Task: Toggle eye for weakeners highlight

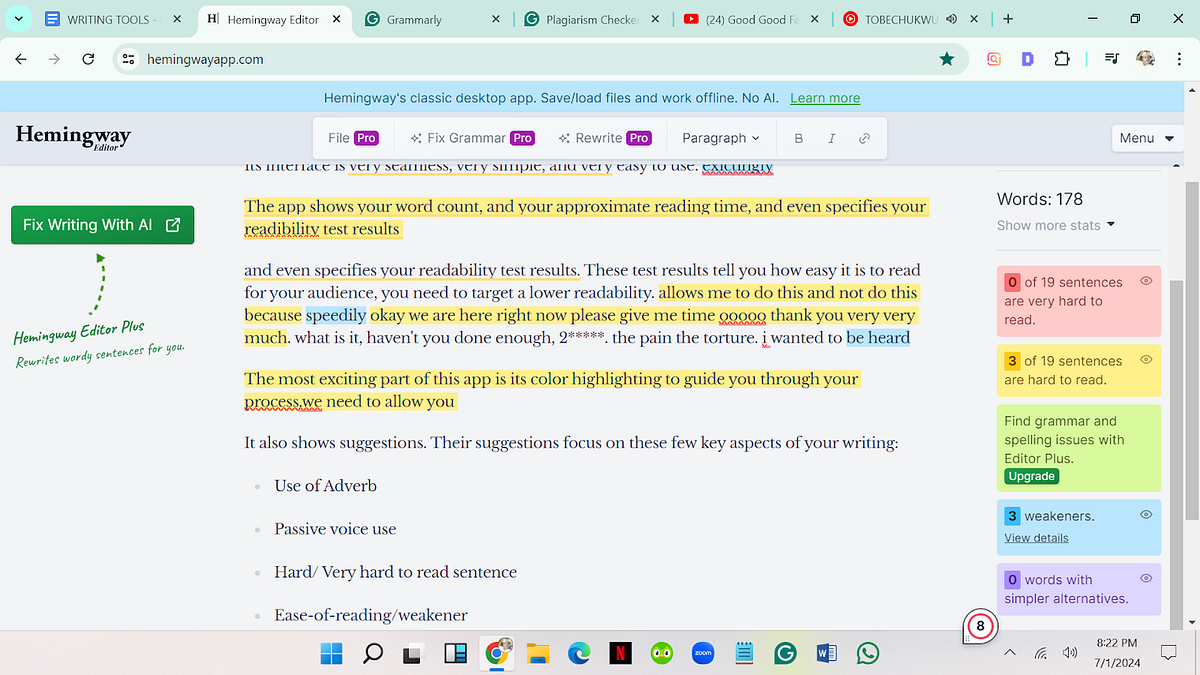Action: [x=1146, y=514]
